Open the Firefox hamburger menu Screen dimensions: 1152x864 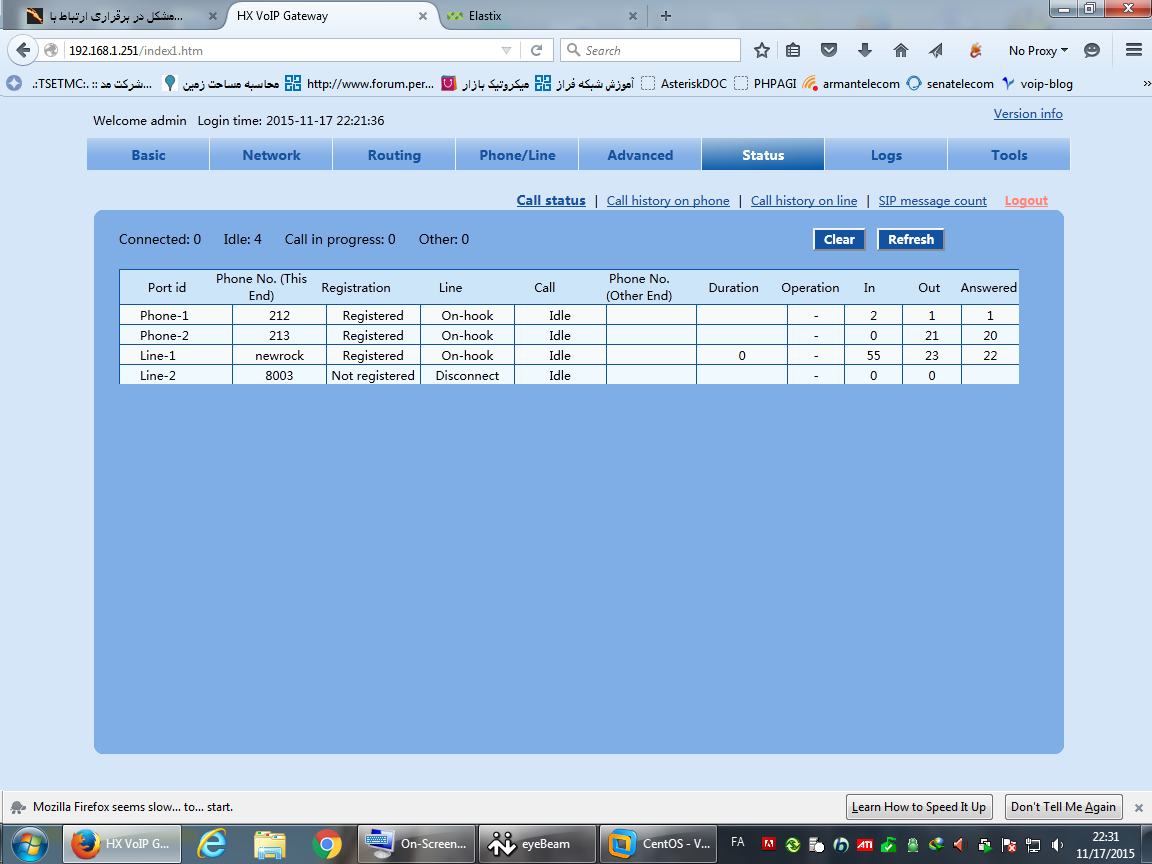pos(1133,50)
